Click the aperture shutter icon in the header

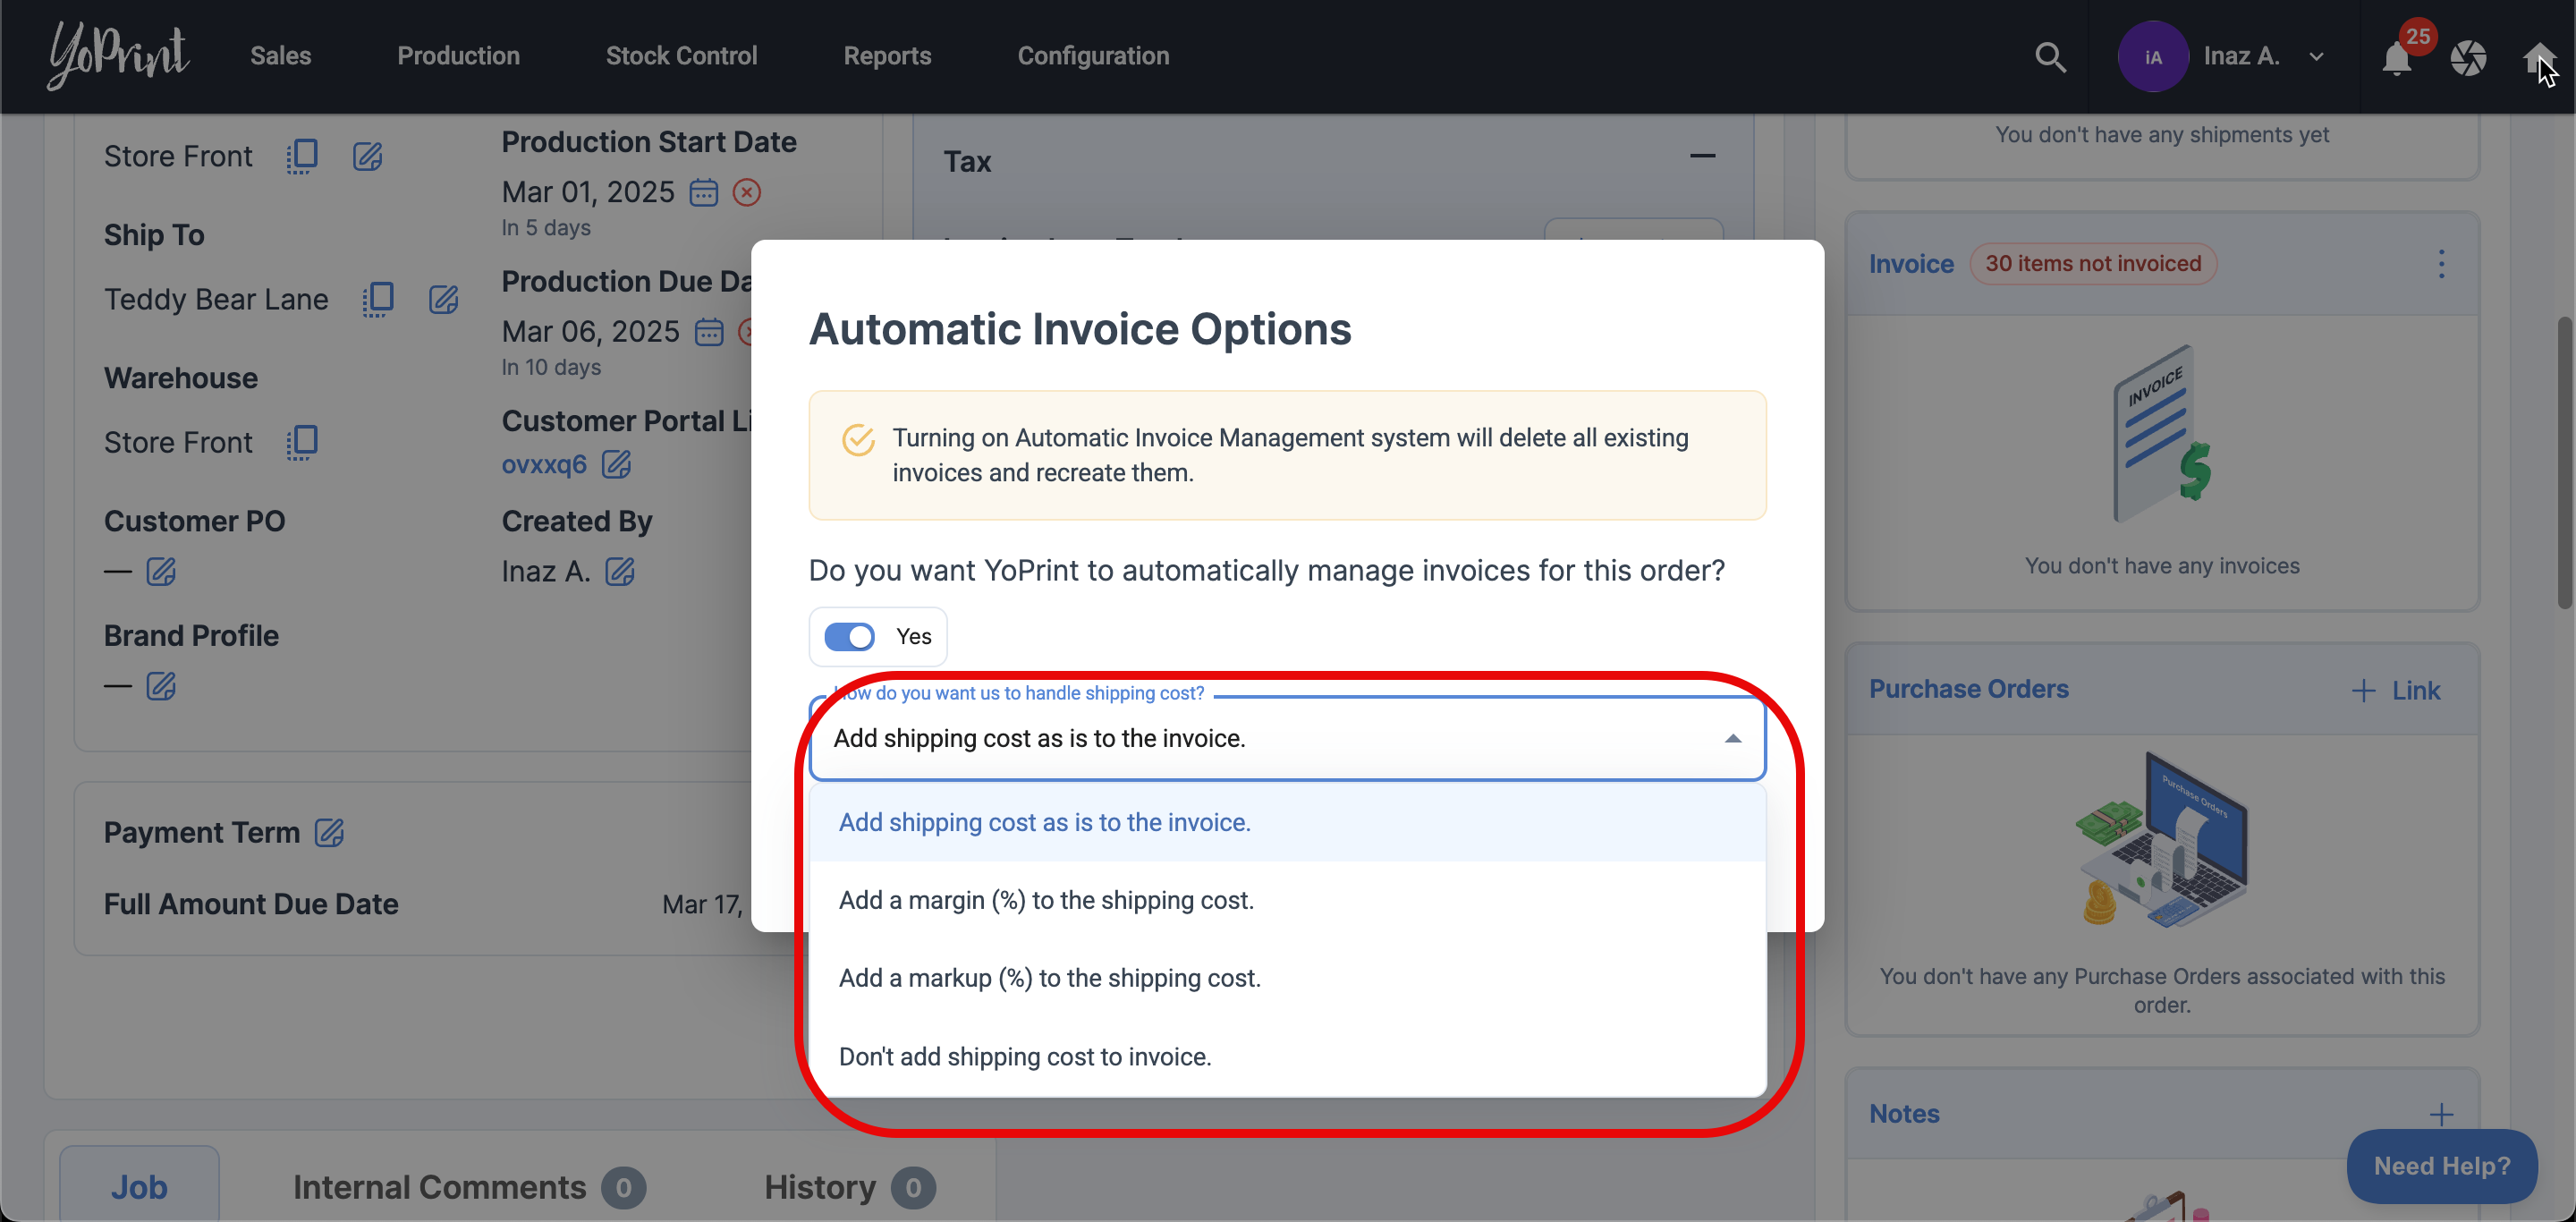click(x=2468, y=58)
